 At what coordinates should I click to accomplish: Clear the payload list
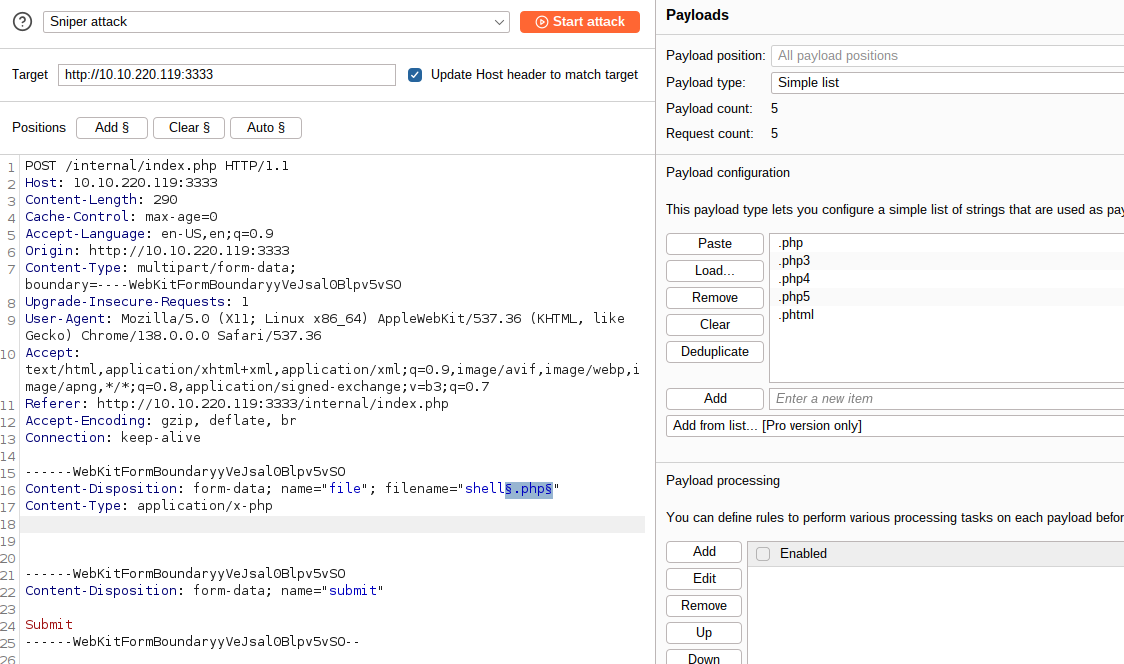(x=715, y=325)
